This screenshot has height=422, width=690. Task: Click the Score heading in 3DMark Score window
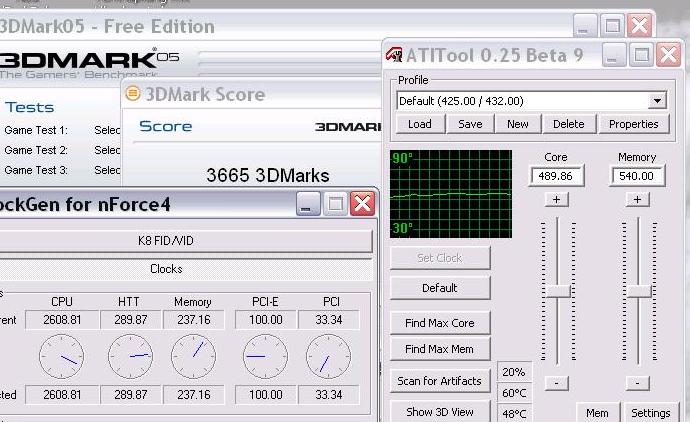click(x=165, y=126)
